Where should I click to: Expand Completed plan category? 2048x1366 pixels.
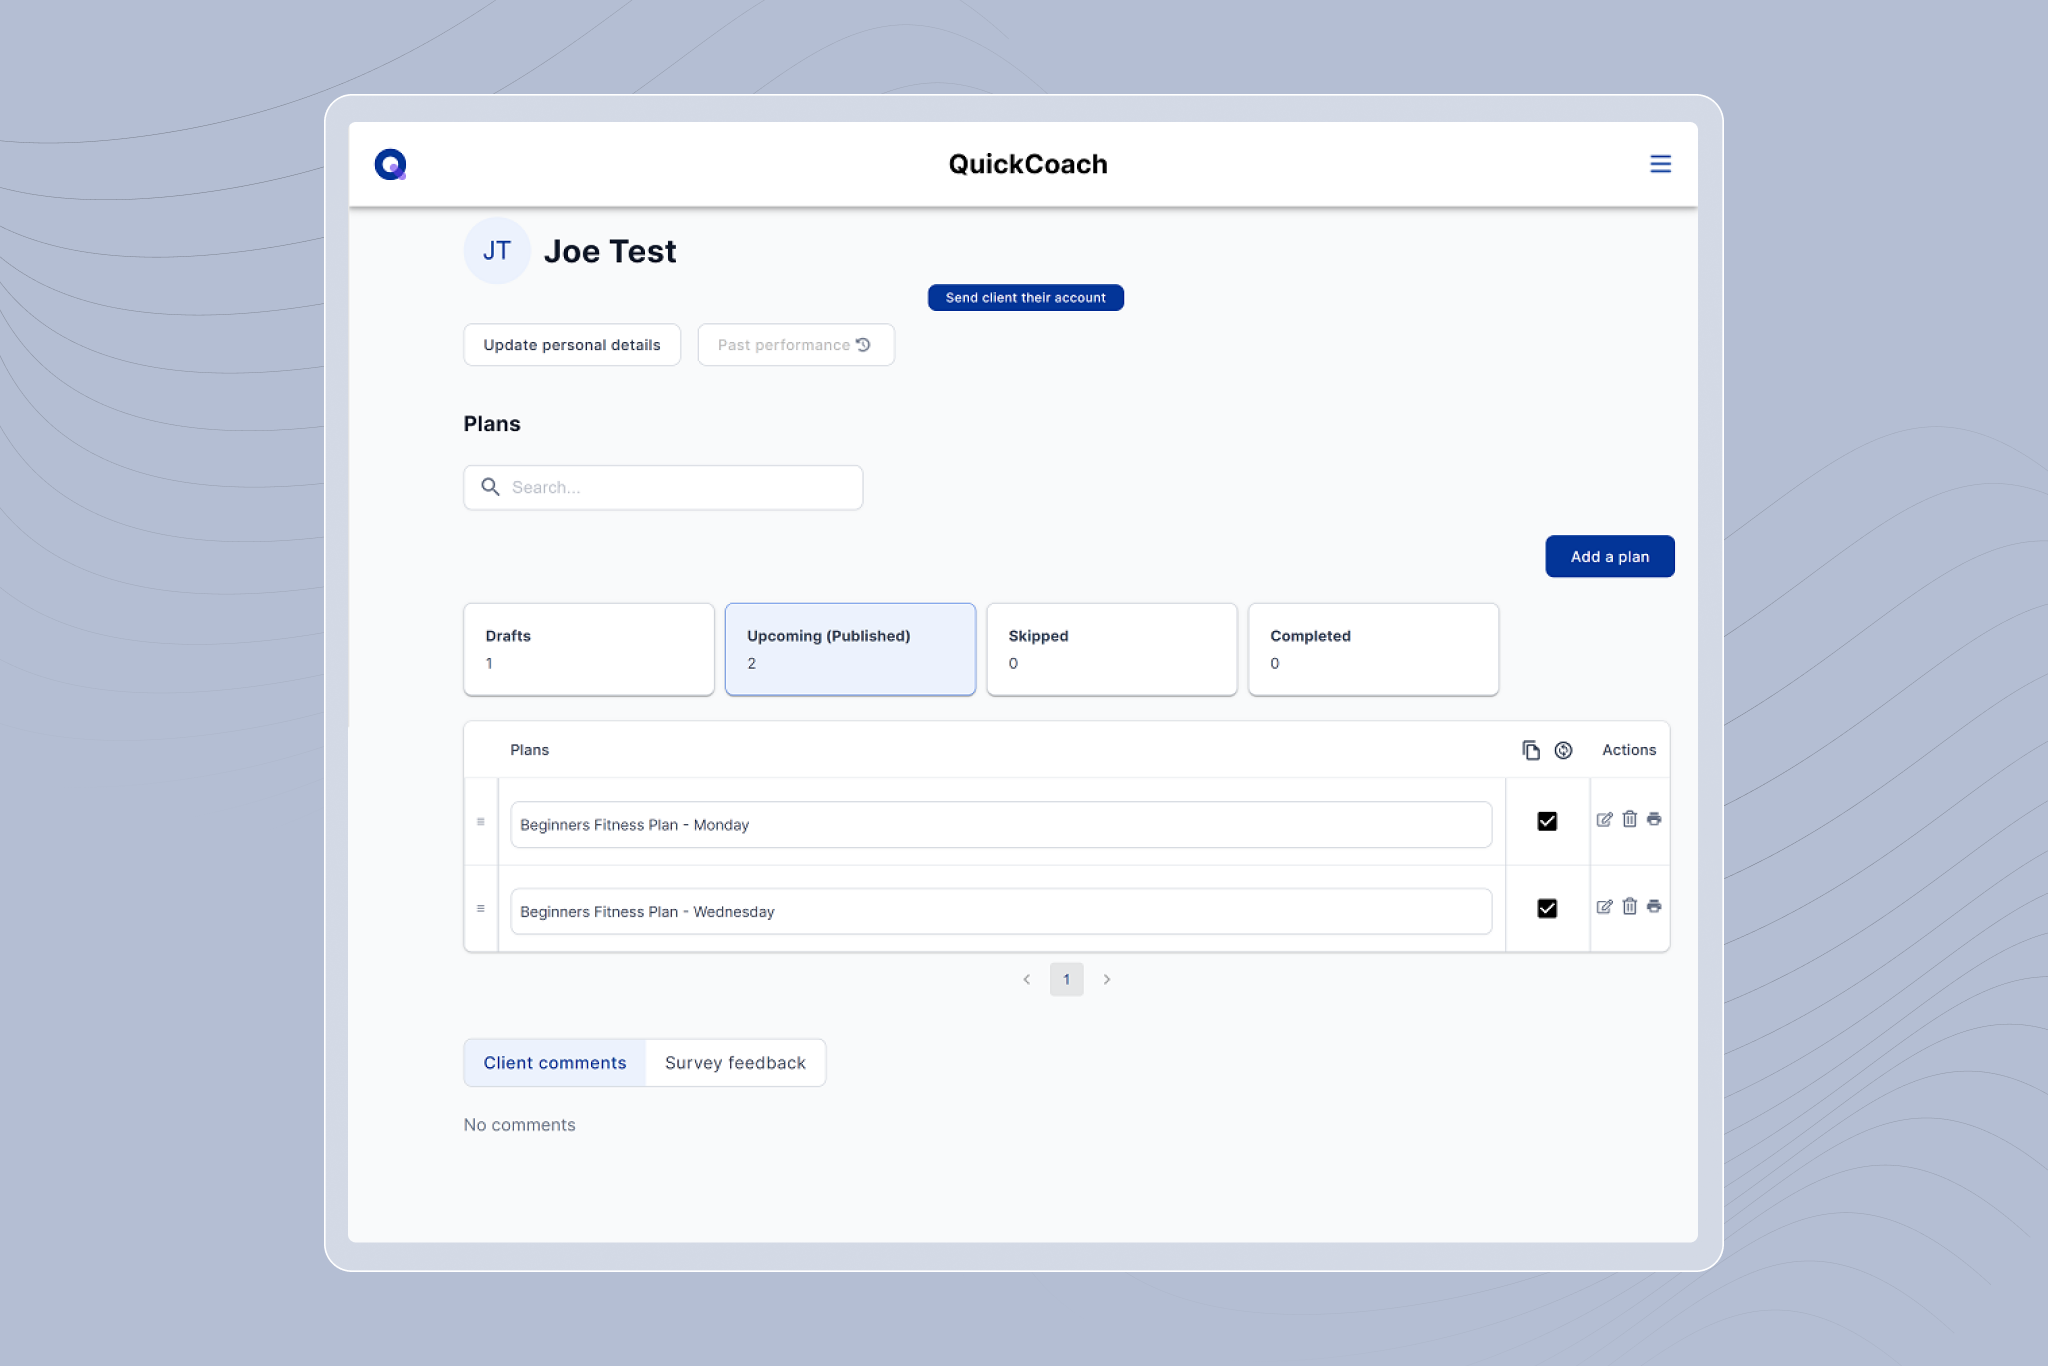[x=1373, y=648]
